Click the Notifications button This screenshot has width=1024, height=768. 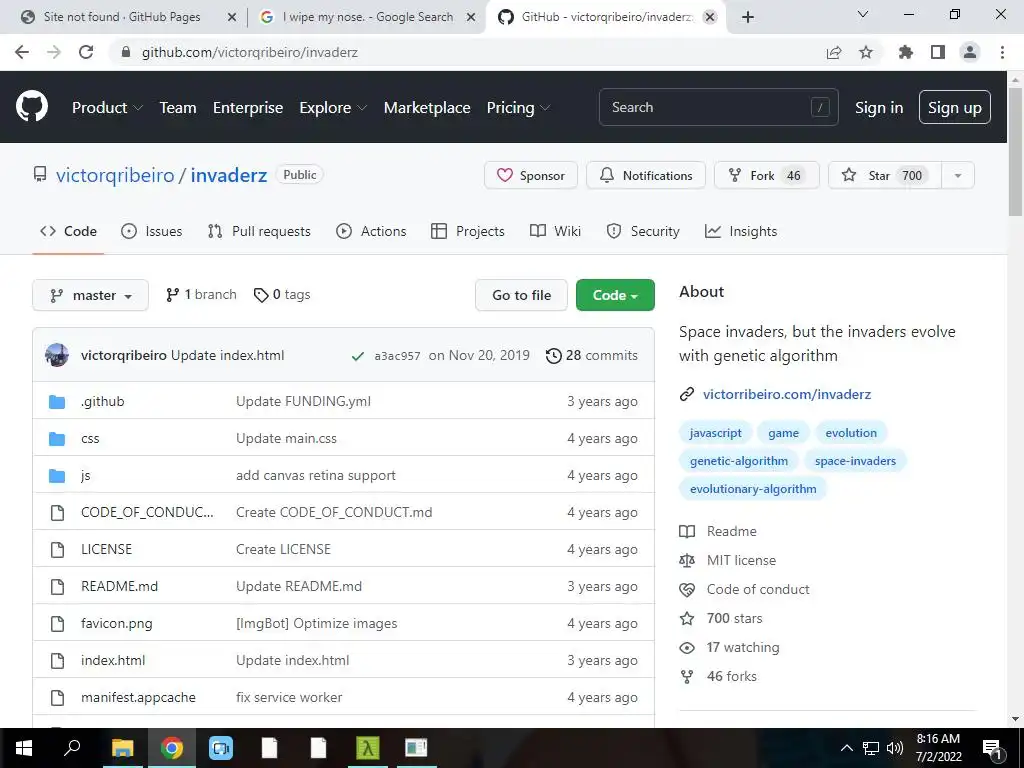pyautogui.click(x=646, y=176)
